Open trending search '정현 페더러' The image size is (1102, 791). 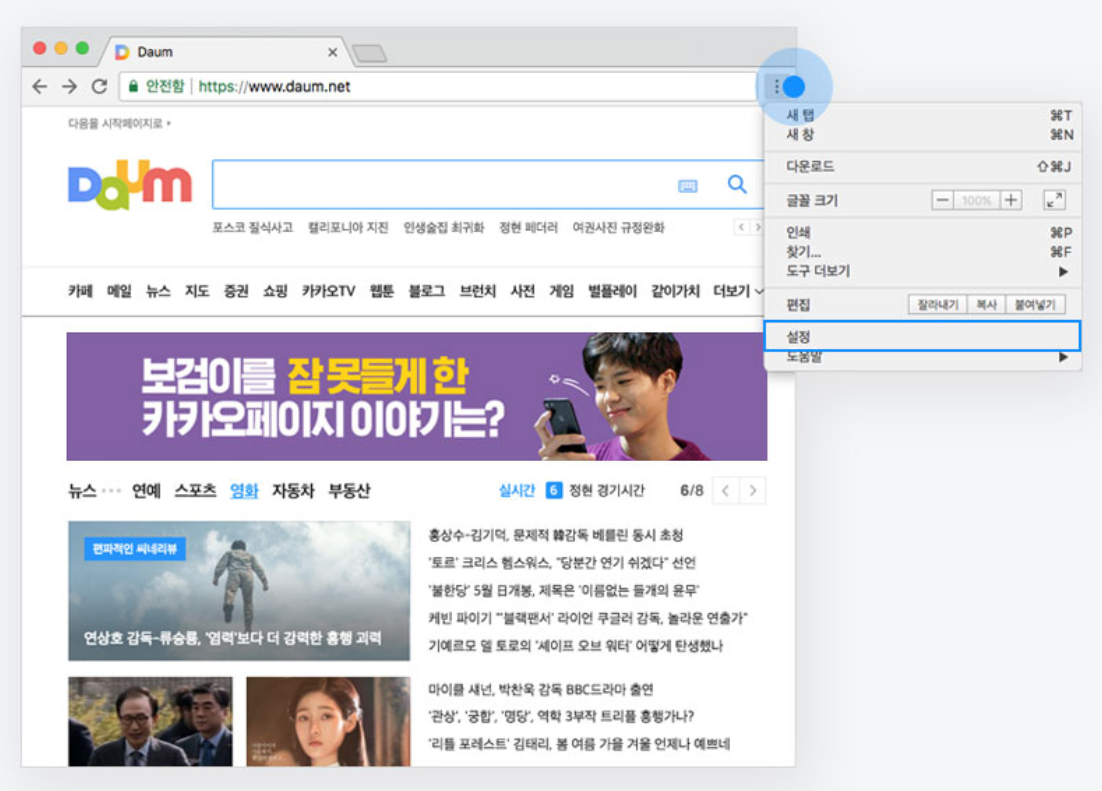[x=528, y=227]
